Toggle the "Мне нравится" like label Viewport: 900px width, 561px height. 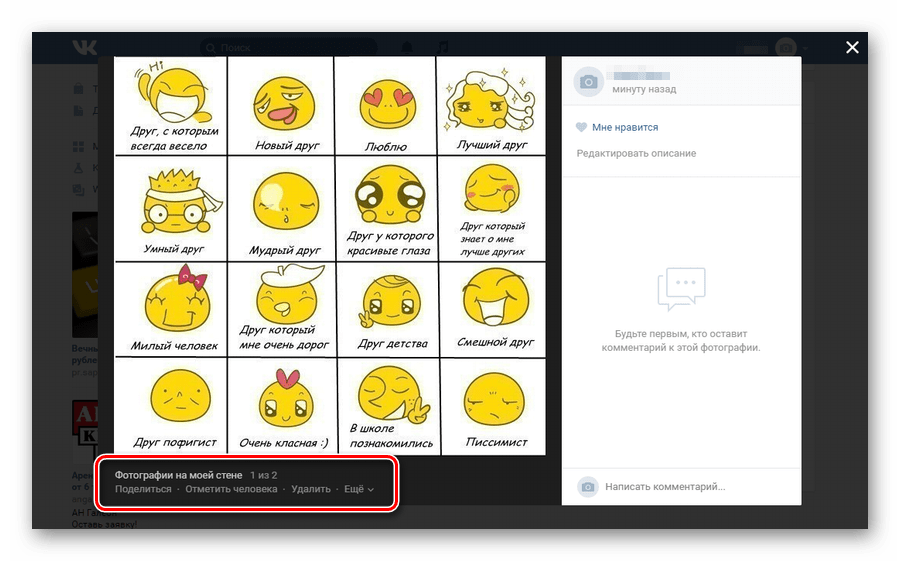click(625, 128)
